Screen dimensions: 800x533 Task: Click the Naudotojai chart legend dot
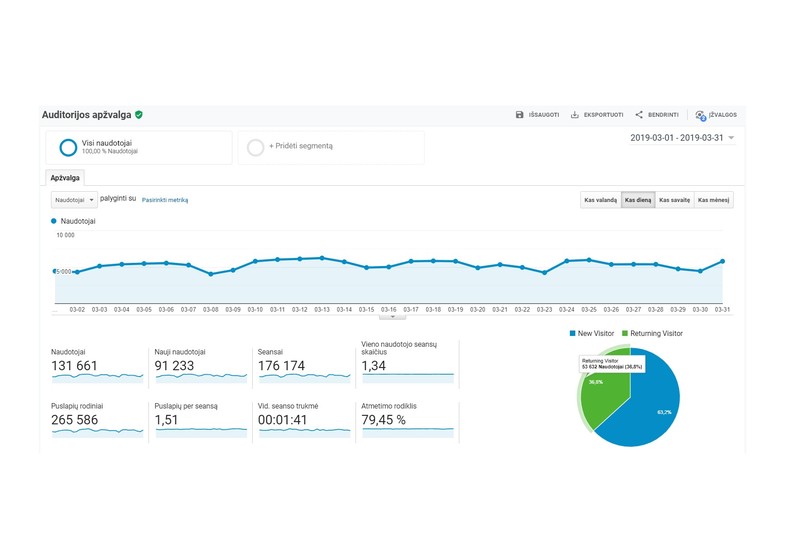tap(54, 221)
